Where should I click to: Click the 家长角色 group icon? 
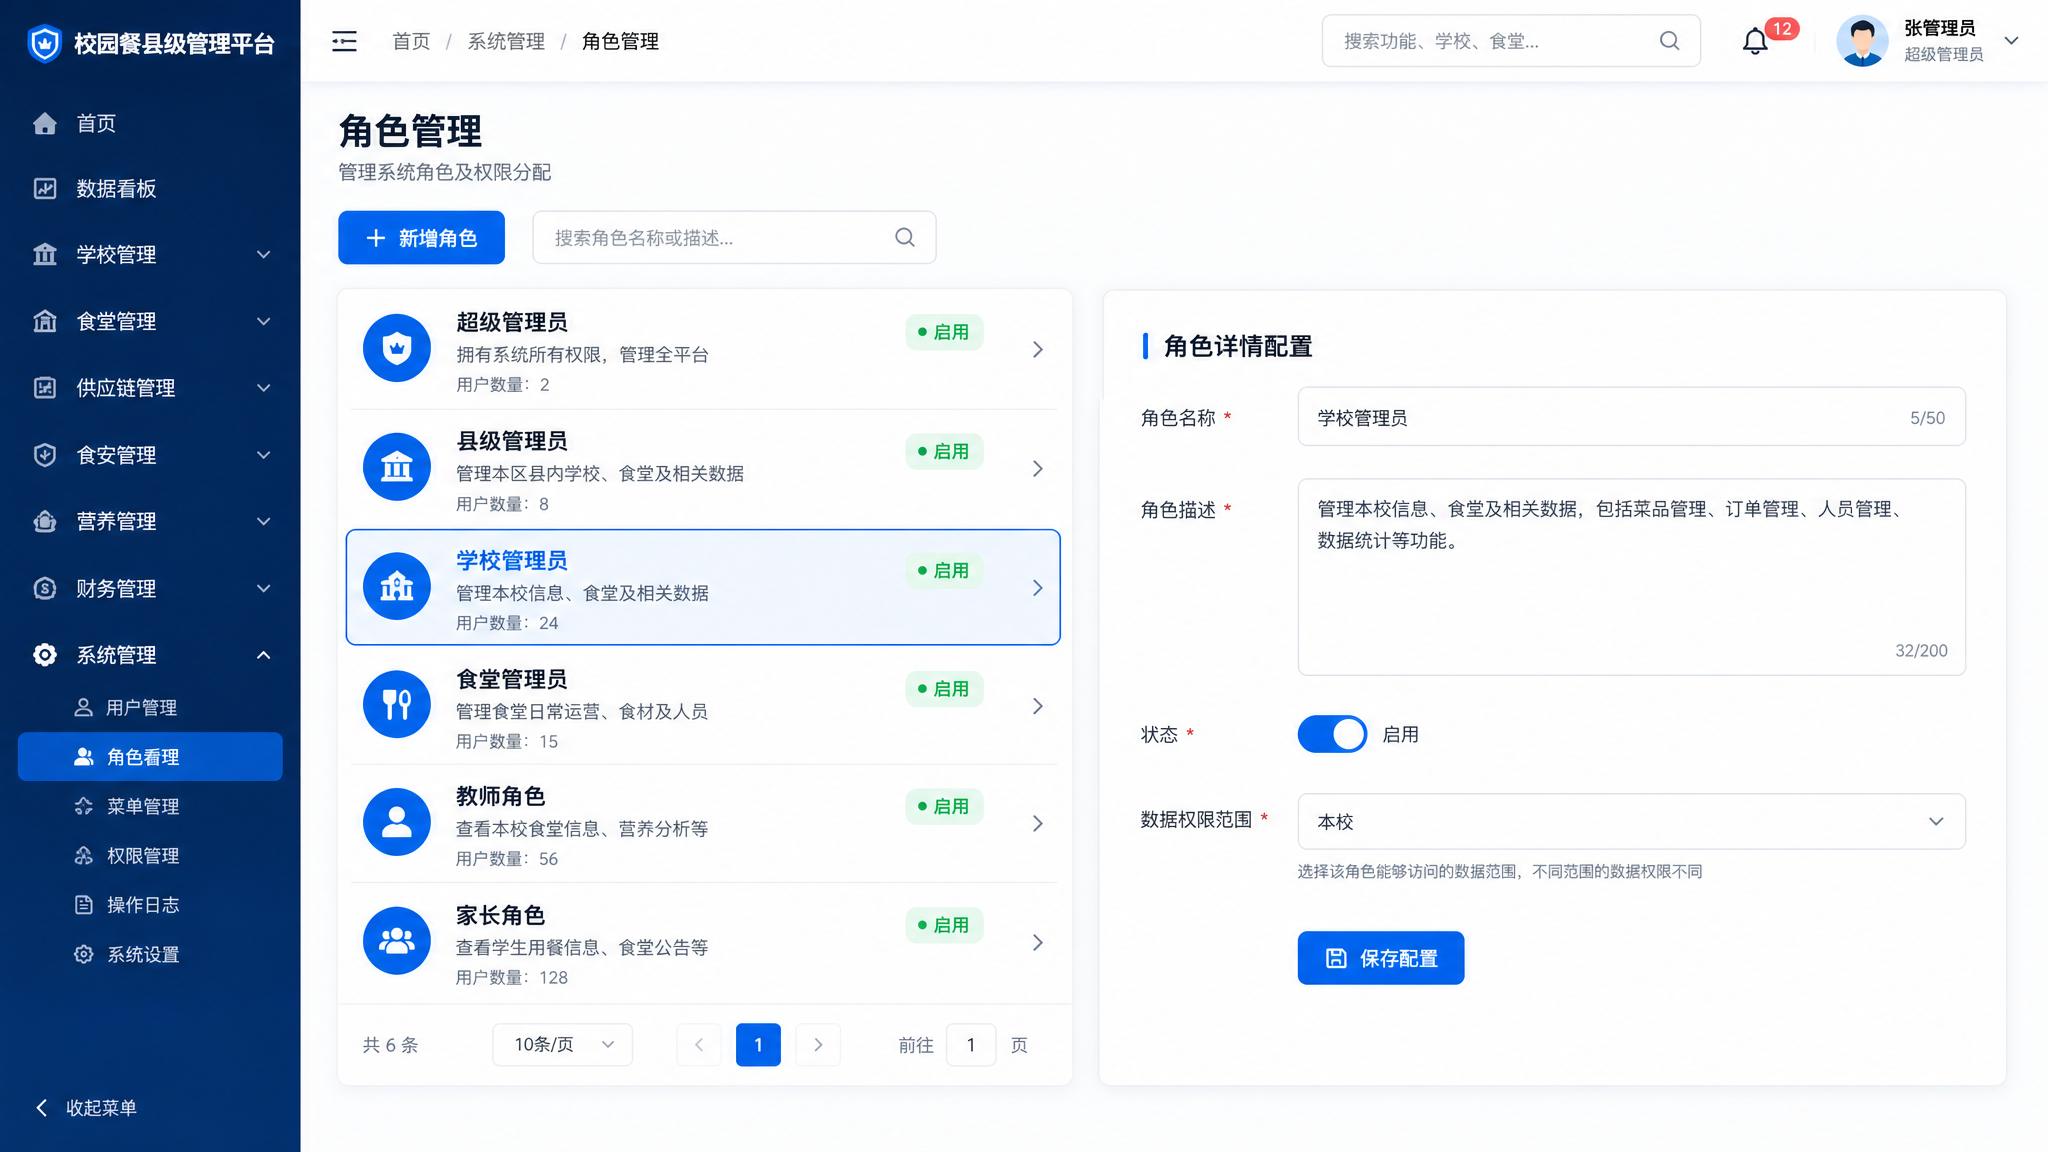[x=397, y=941]
